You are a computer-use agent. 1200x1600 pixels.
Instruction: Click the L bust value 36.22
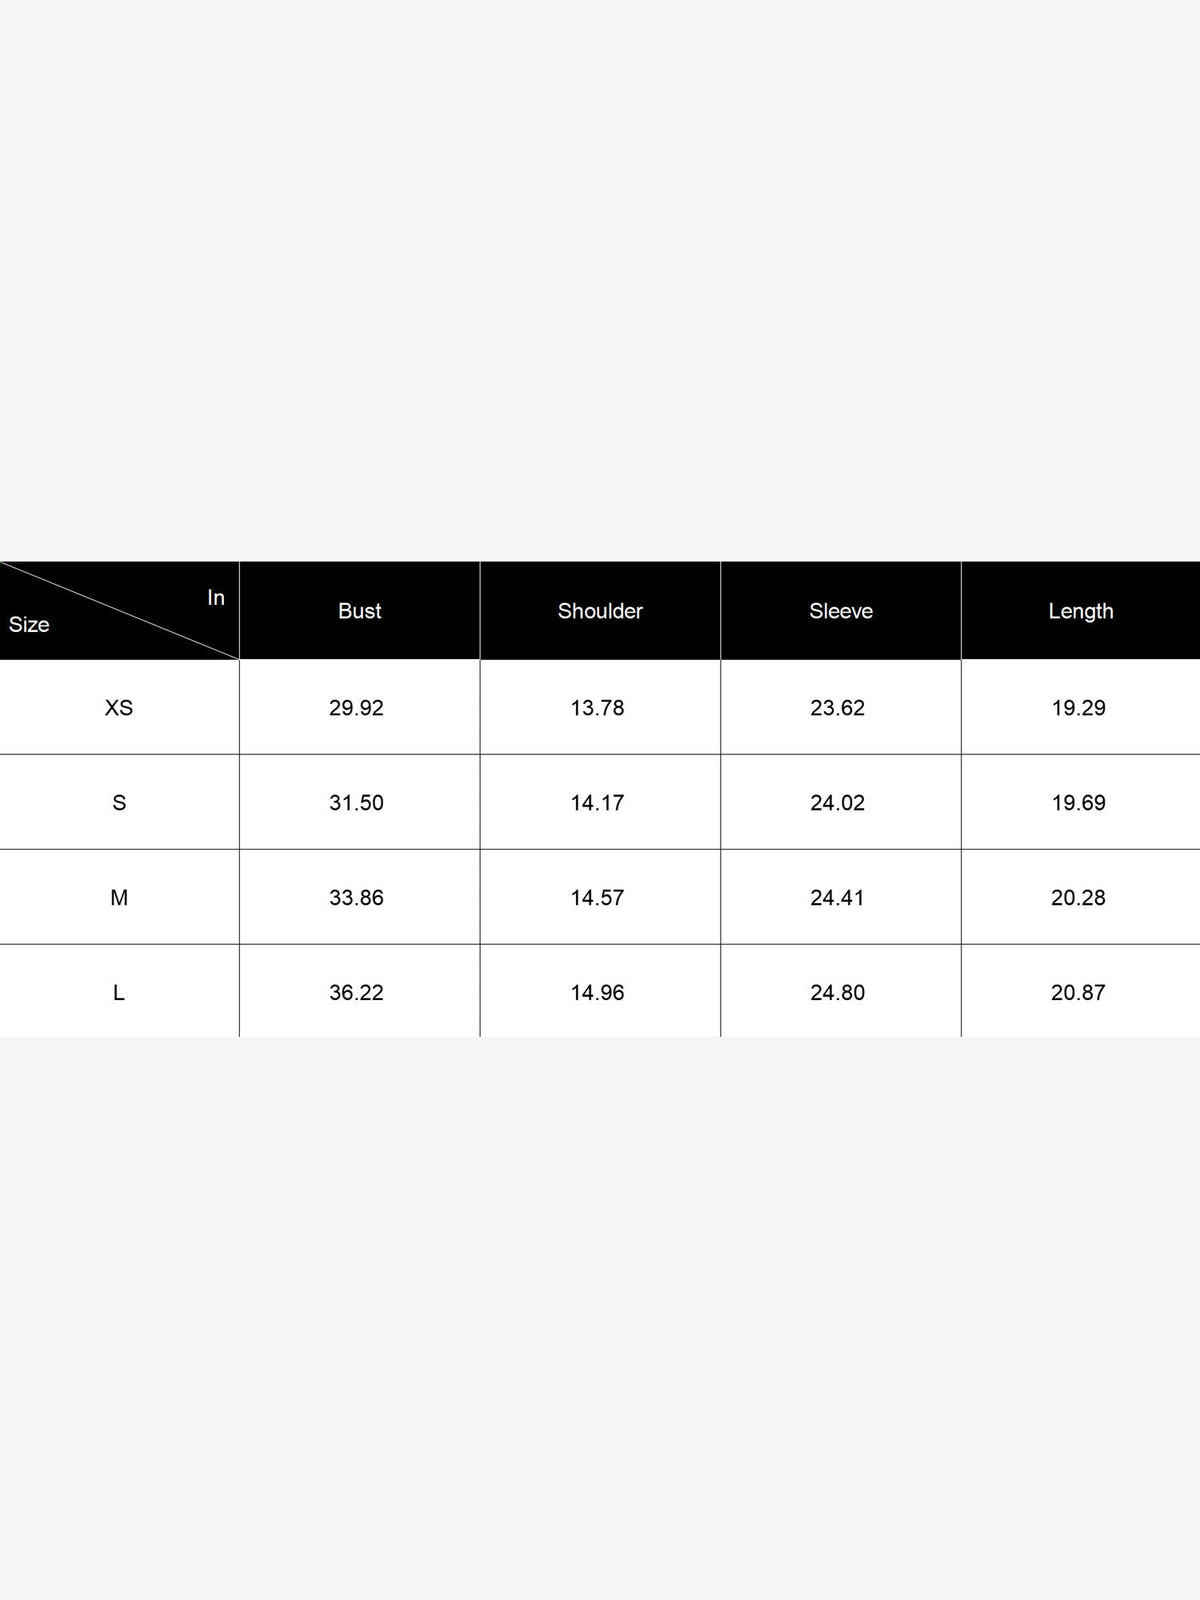point(357,993)
